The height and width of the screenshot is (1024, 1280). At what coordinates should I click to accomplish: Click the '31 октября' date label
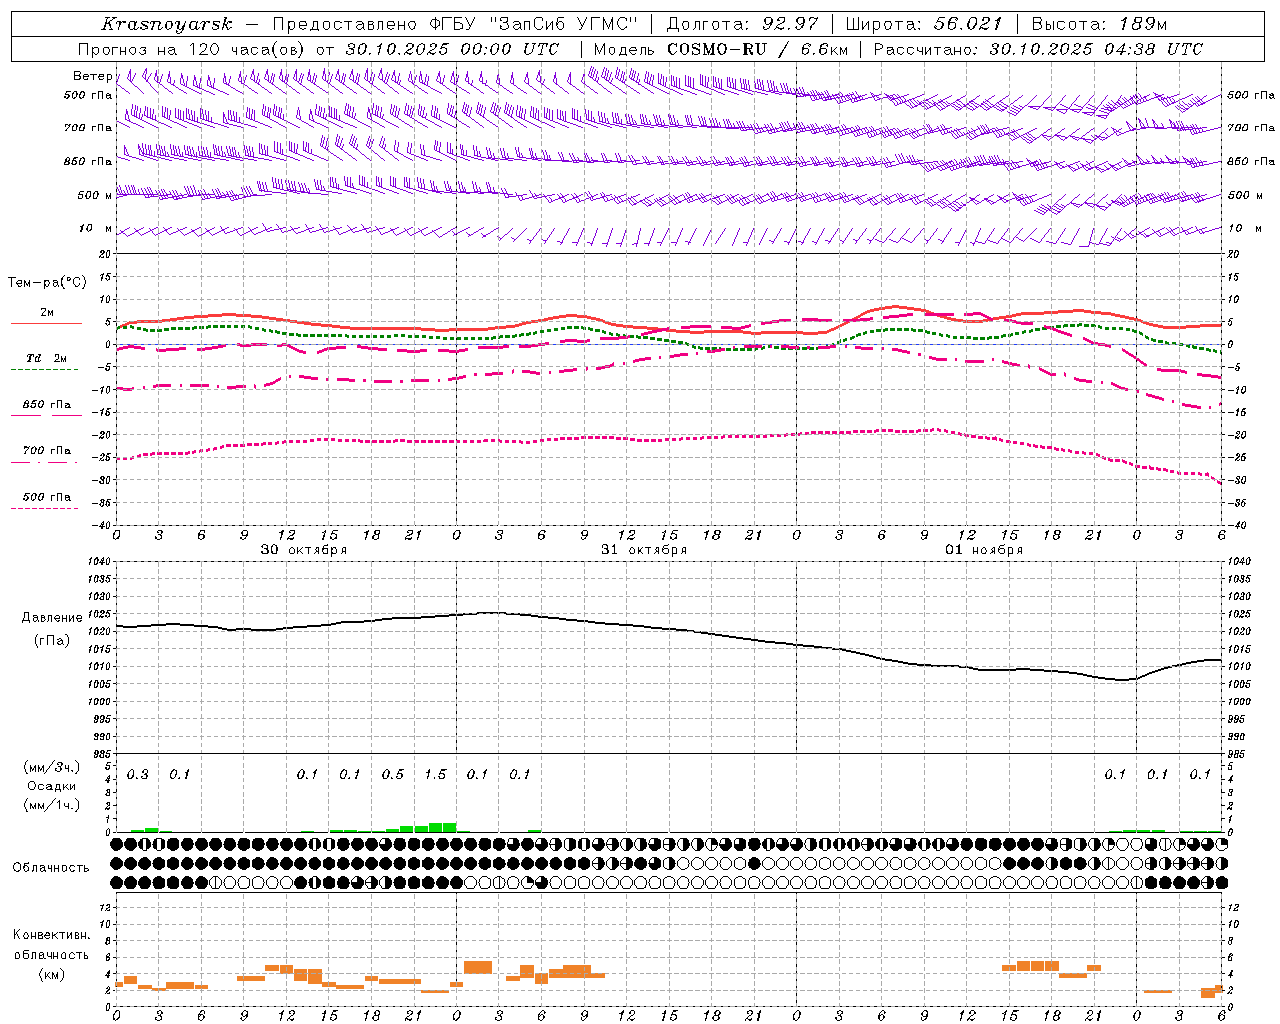pos(644,550)
